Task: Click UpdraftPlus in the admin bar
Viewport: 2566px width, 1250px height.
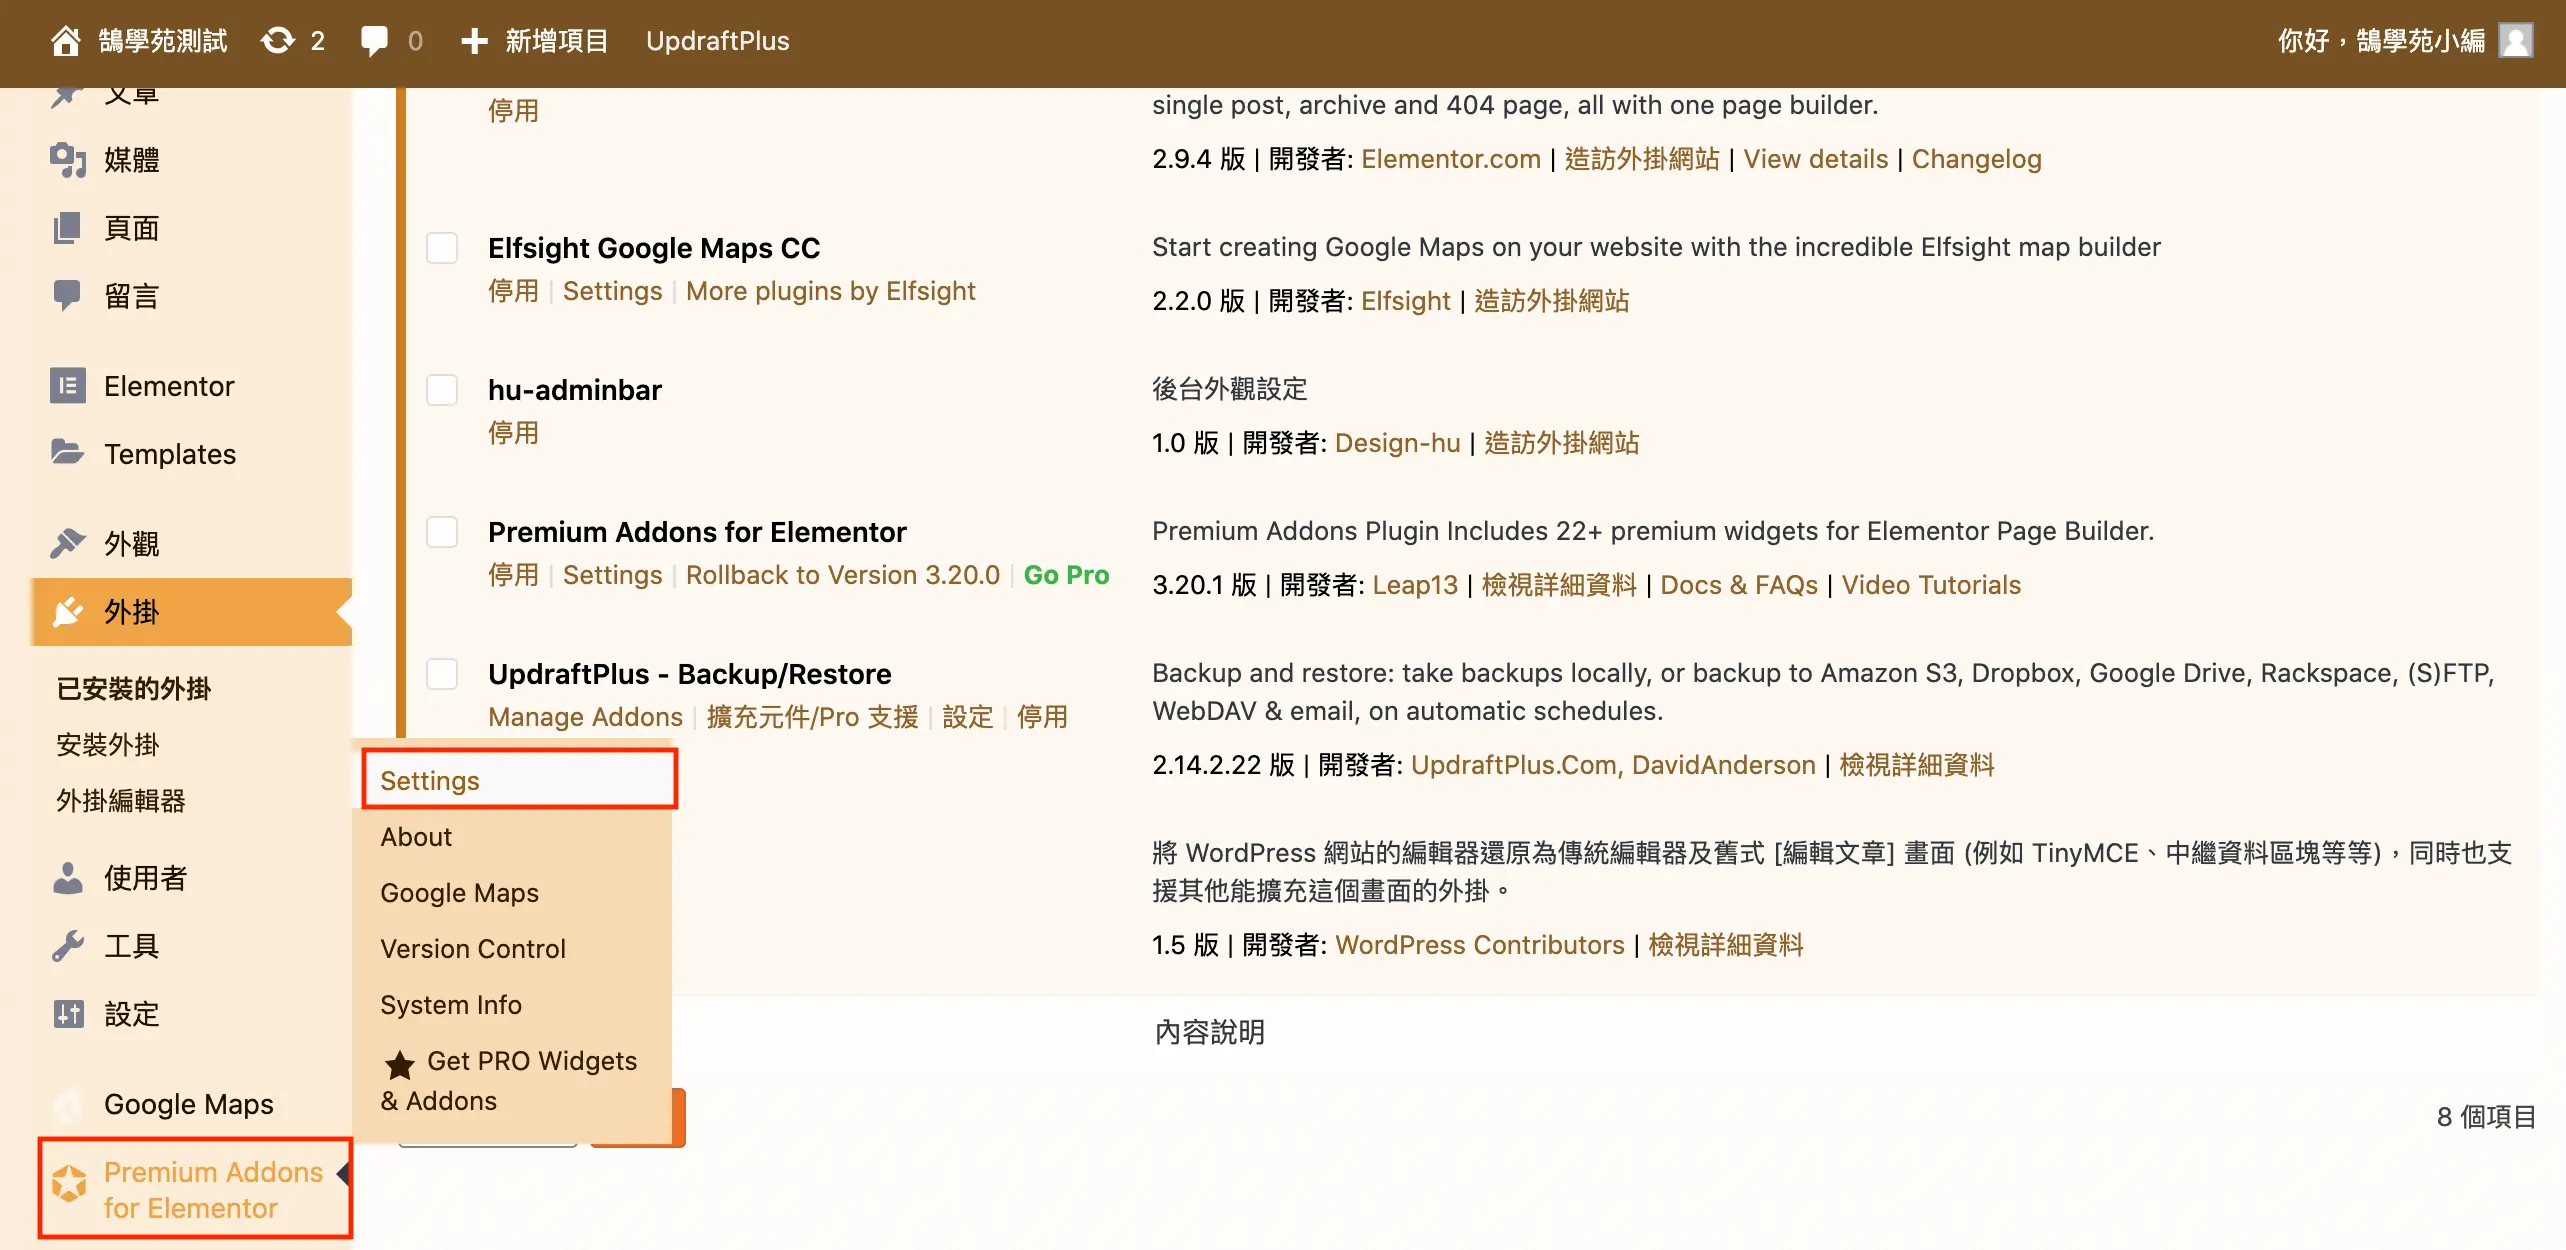Action: pyautogui.click(x=717, y=41)
